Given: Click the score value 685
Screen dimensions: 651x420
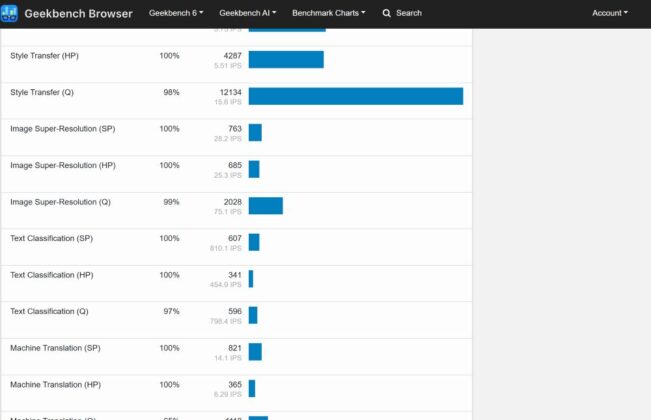Looking at the screenshot, I should pos(235,165).
